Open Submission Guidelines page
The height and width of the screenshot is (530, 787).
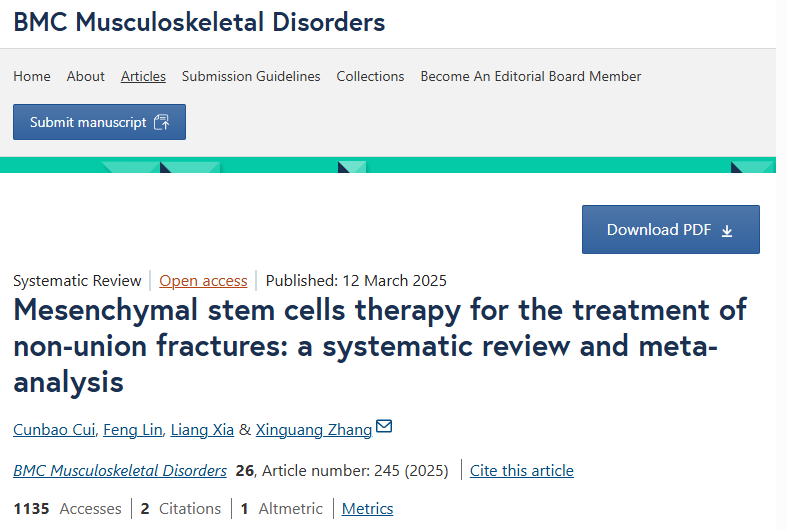tap(251, 76)
